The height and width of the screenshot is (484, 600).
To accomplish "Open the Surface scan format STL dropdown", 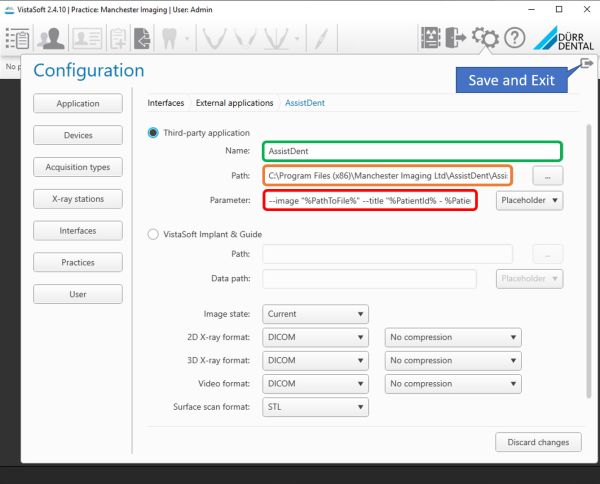I will click(x=315, y=407).
